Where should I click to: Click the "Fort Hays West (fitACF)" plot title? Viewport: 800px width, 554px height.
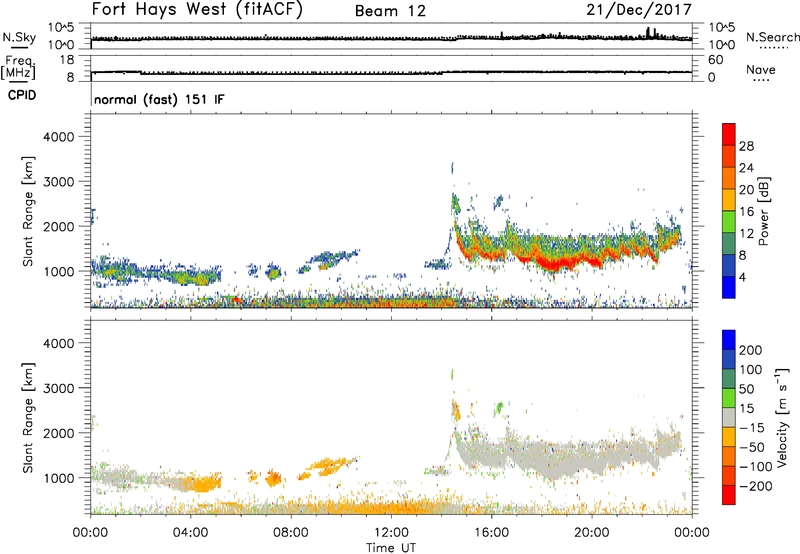pos(197,10)
